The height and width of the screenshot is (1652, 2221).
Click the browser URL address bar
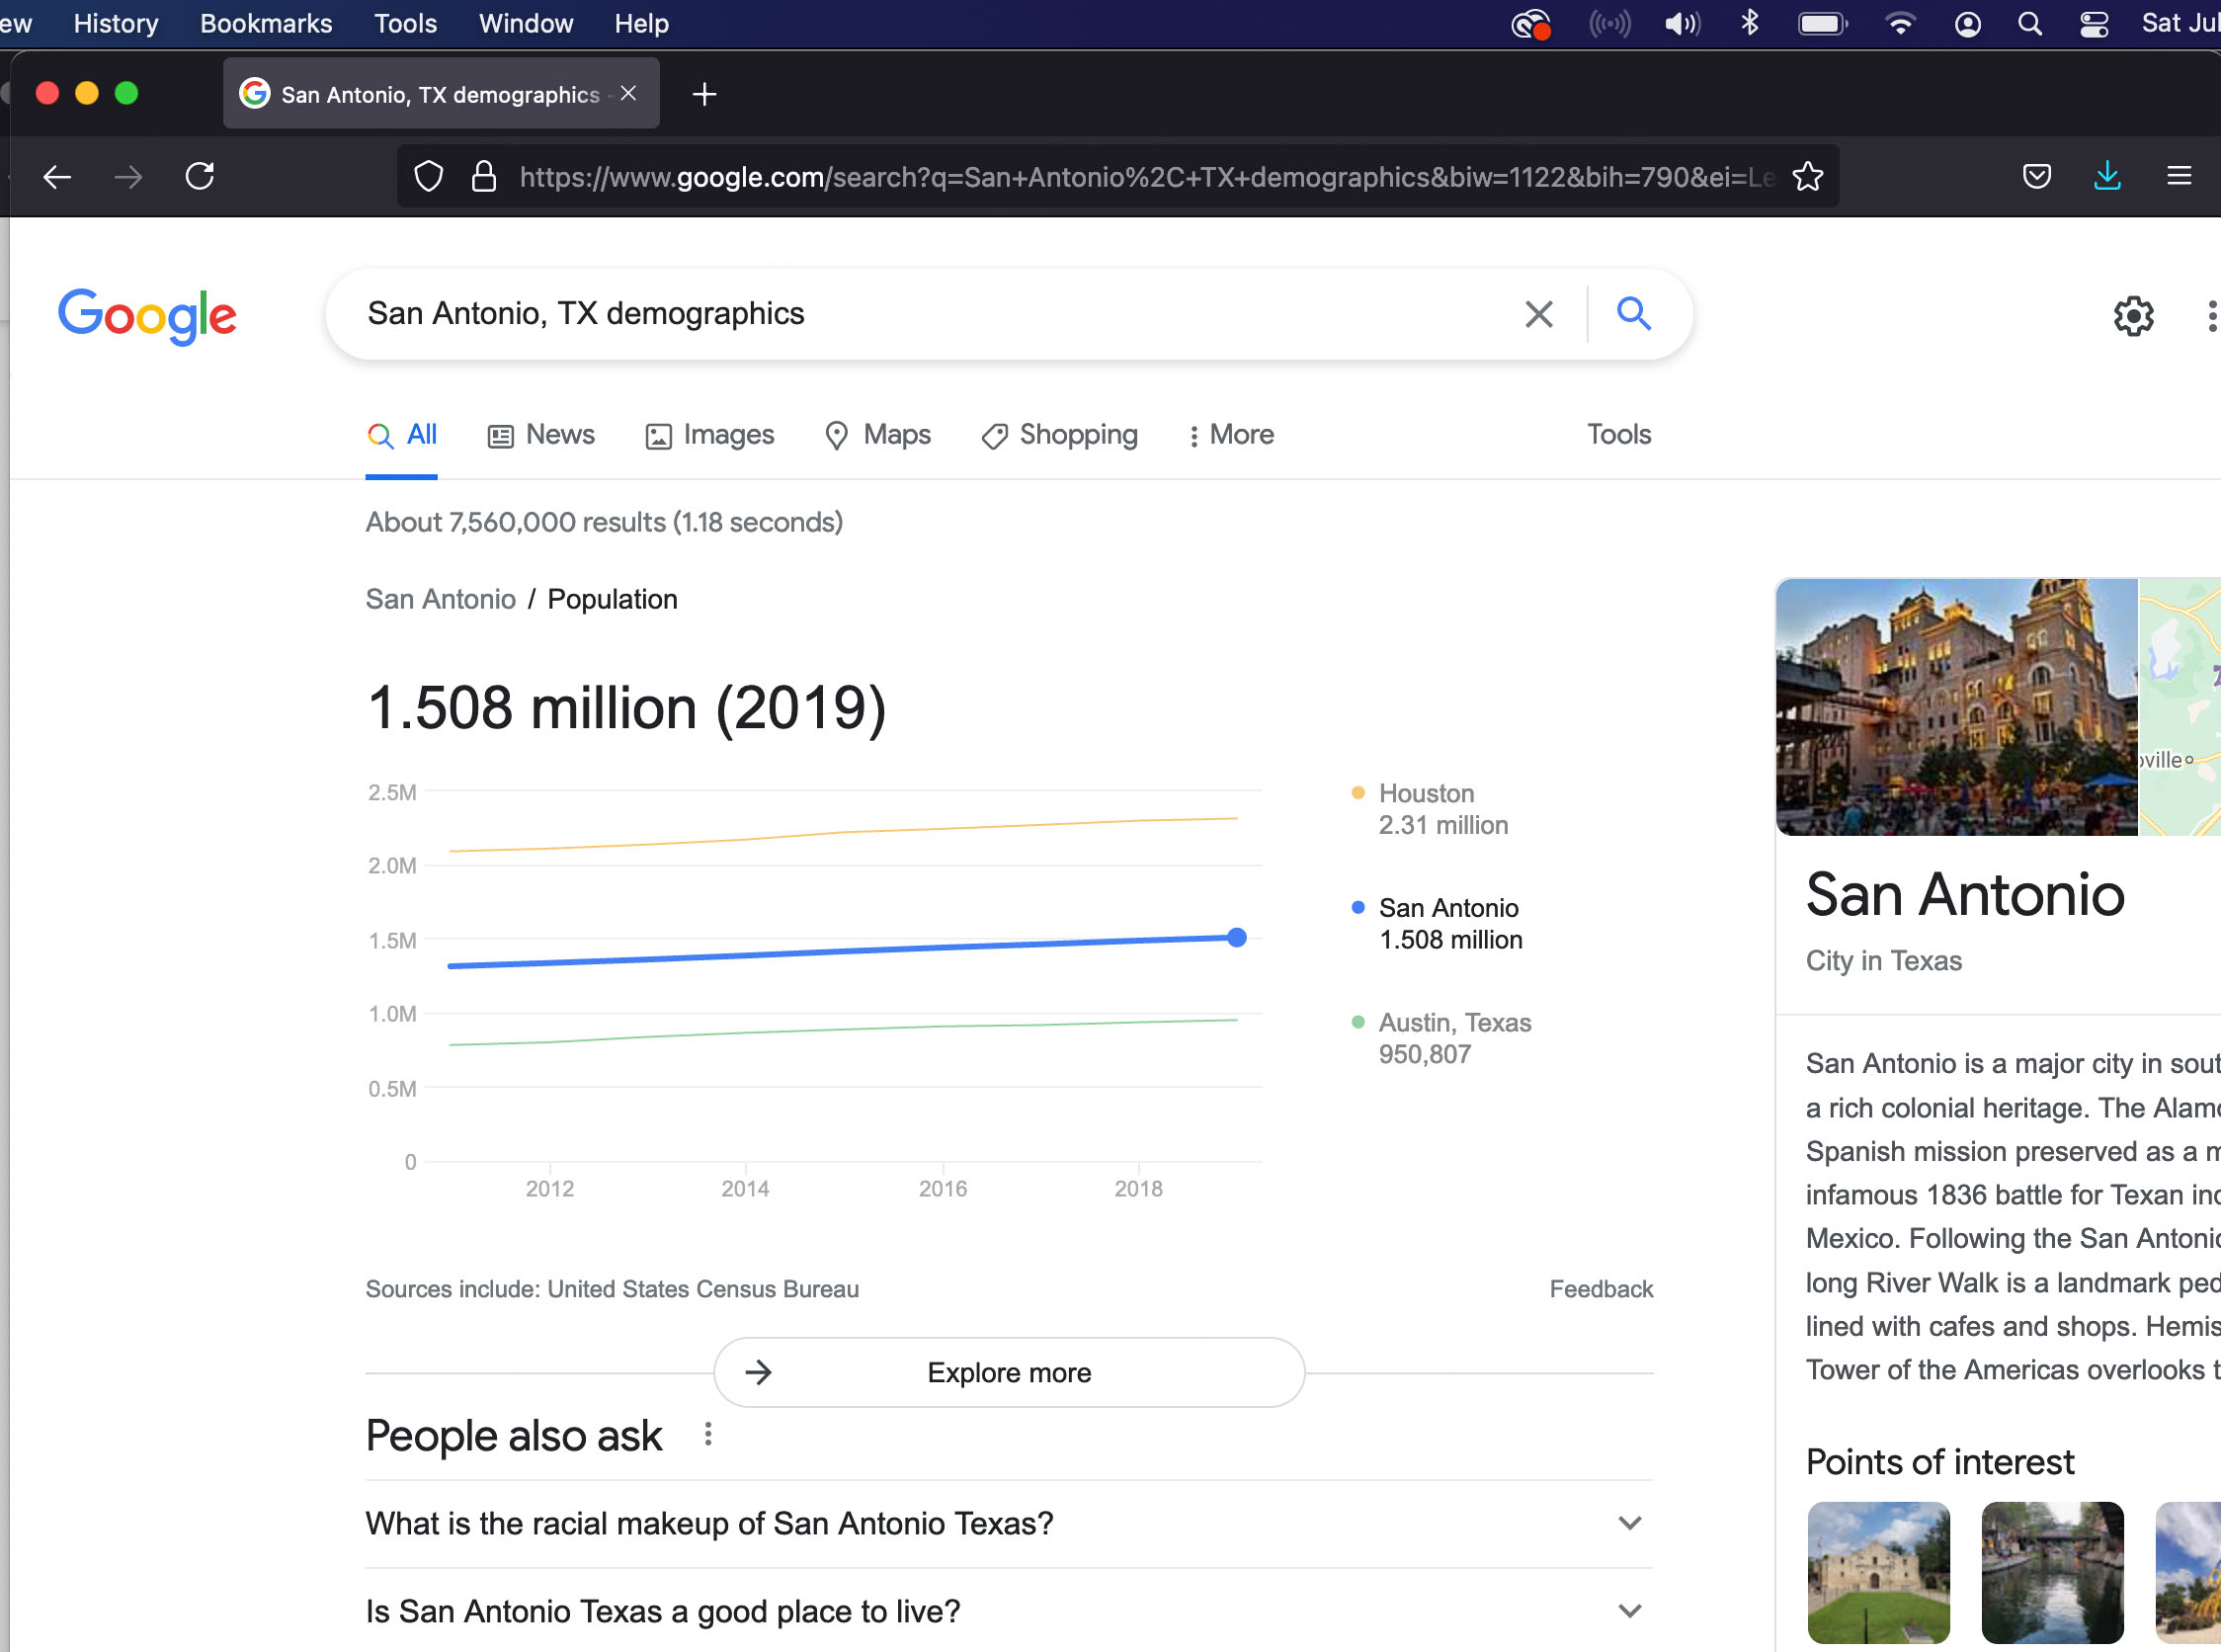coord(1147,177)
